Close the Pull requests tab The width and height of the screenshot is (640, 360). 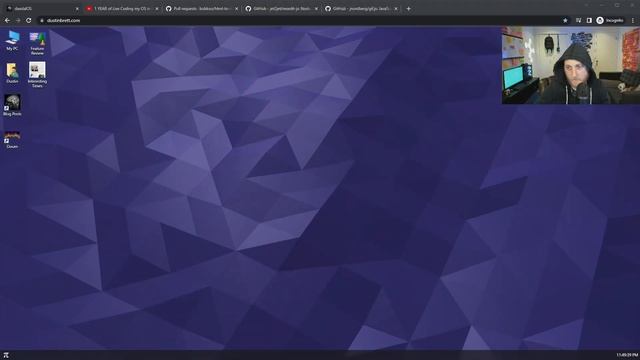(236, 9)
